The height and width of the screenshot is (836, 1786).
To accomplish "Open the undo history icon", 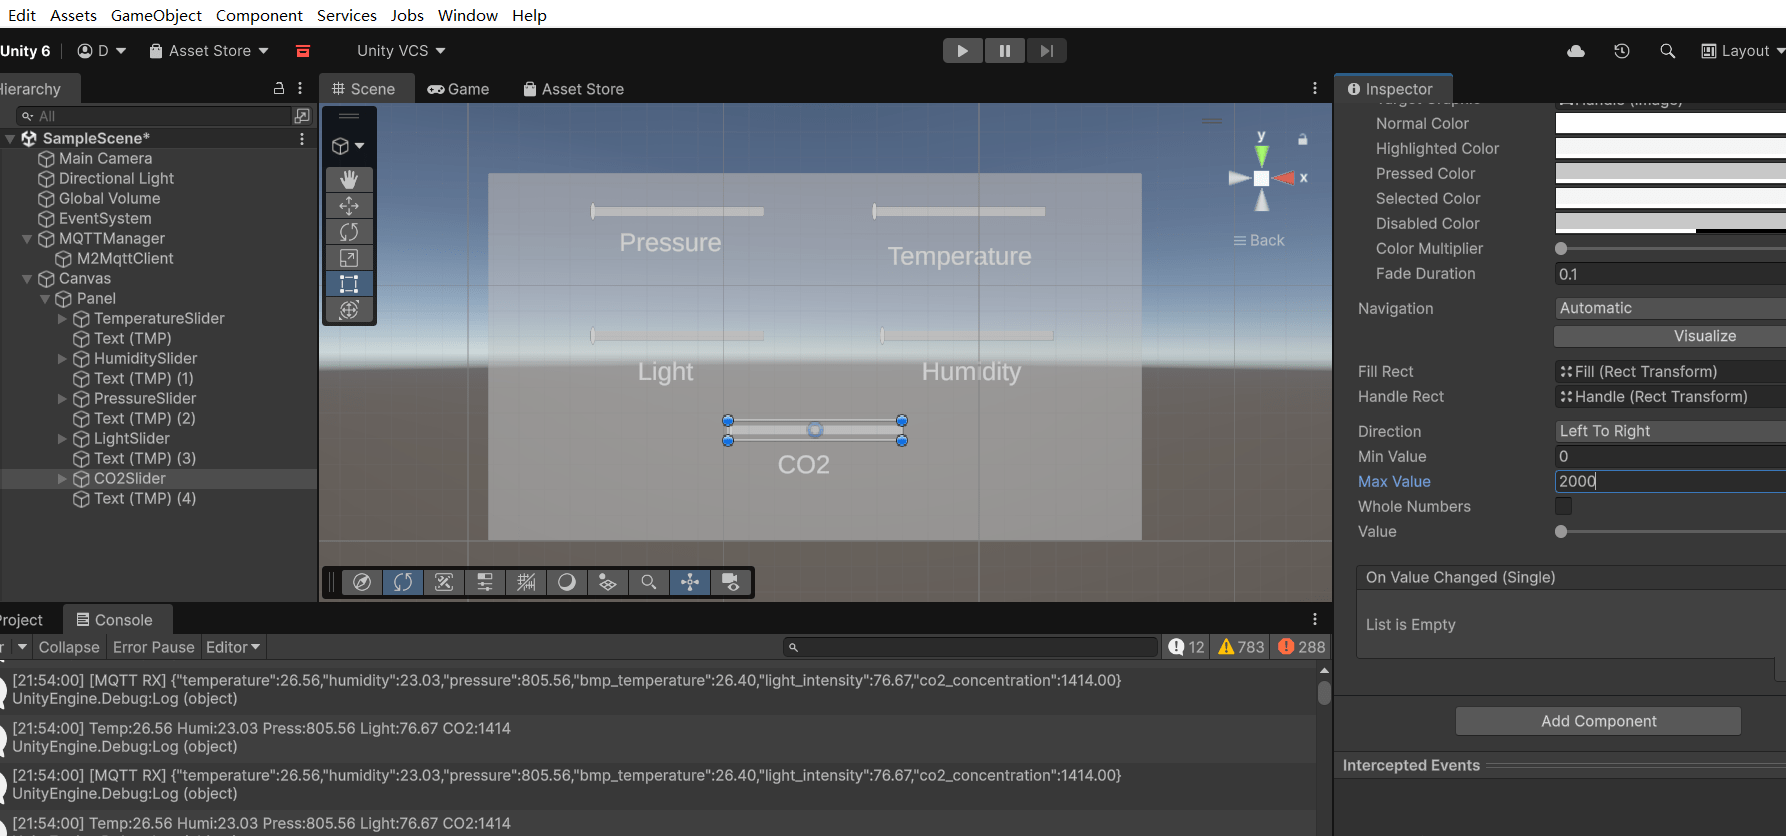I will [x=1622, y=51].
